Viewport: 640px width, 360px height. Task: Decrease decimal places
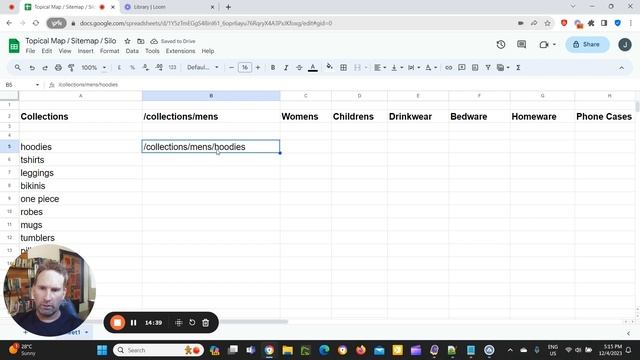[146, 67]
